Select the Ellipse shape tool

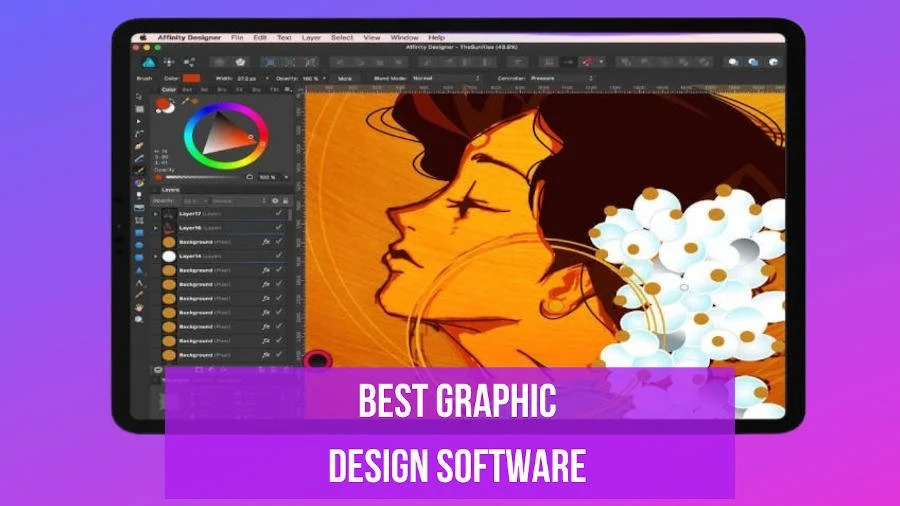[x=139, y=246]
